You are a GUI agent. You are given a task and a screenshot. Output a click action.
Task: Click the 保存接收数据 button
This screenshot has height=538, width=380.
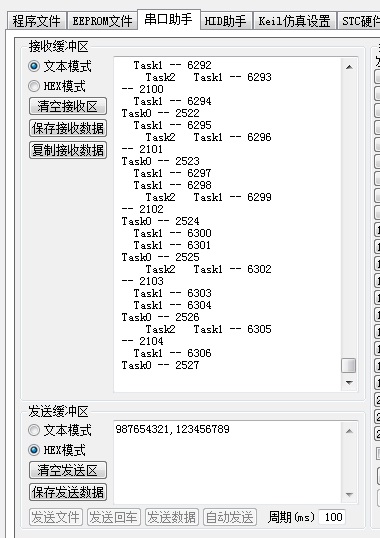tap(68, 128)
